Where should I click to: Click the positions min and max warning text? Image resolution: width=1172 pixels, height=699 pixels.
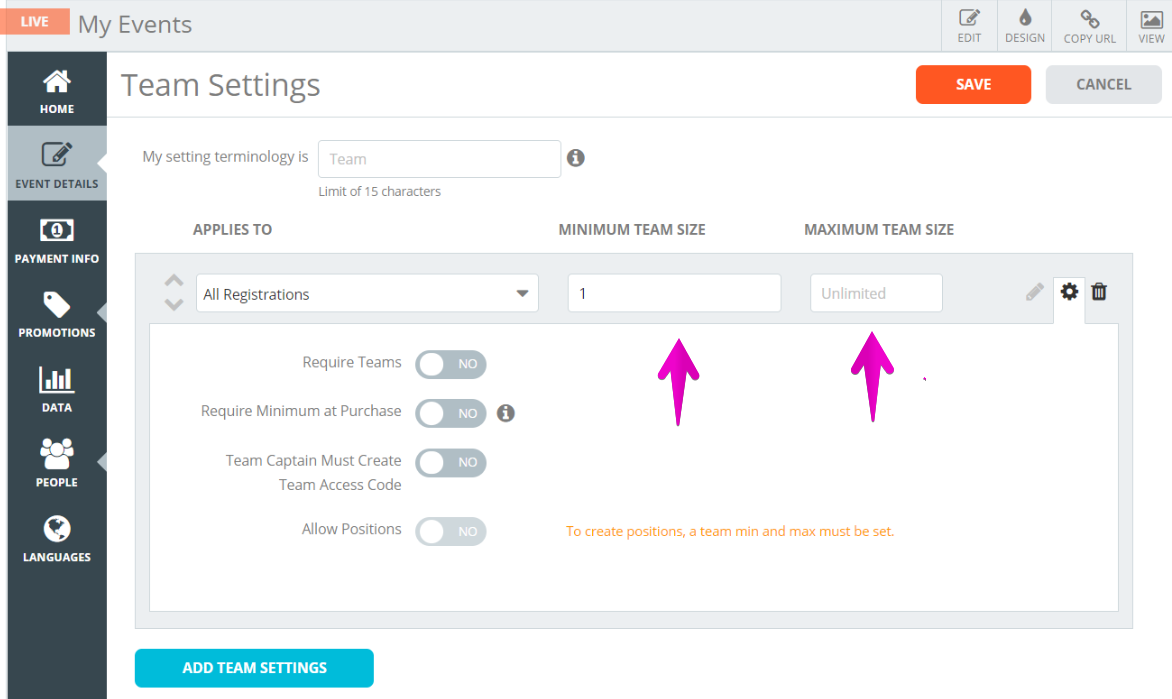[730, 532]
